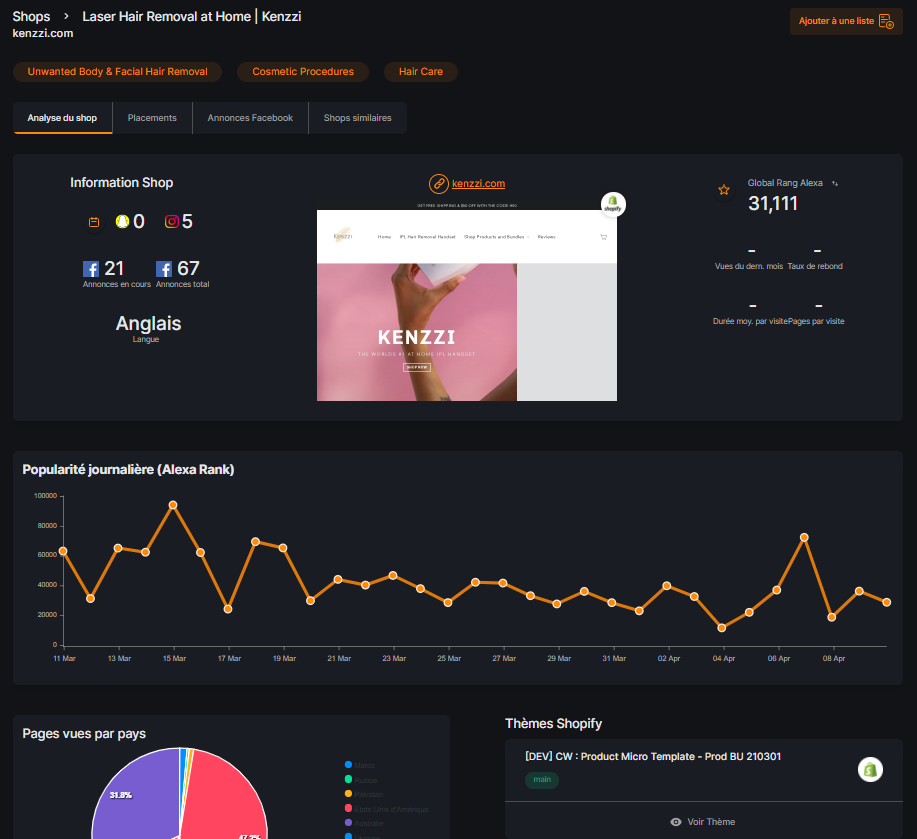Click the Shopify badge on the site preview

613,205
